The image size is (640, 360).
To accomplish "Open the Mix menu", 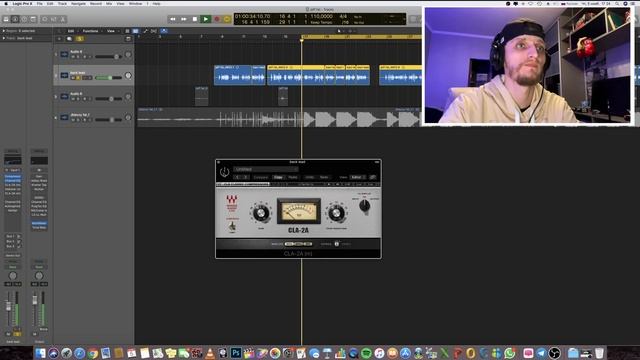I will 109,3.
